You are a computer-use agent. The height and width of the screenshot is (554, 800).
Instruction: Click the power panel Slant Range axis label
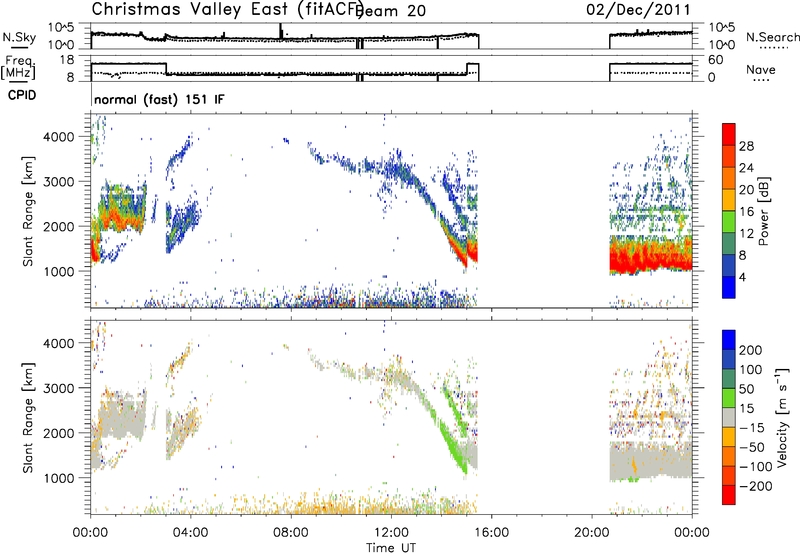coord(28,211)
